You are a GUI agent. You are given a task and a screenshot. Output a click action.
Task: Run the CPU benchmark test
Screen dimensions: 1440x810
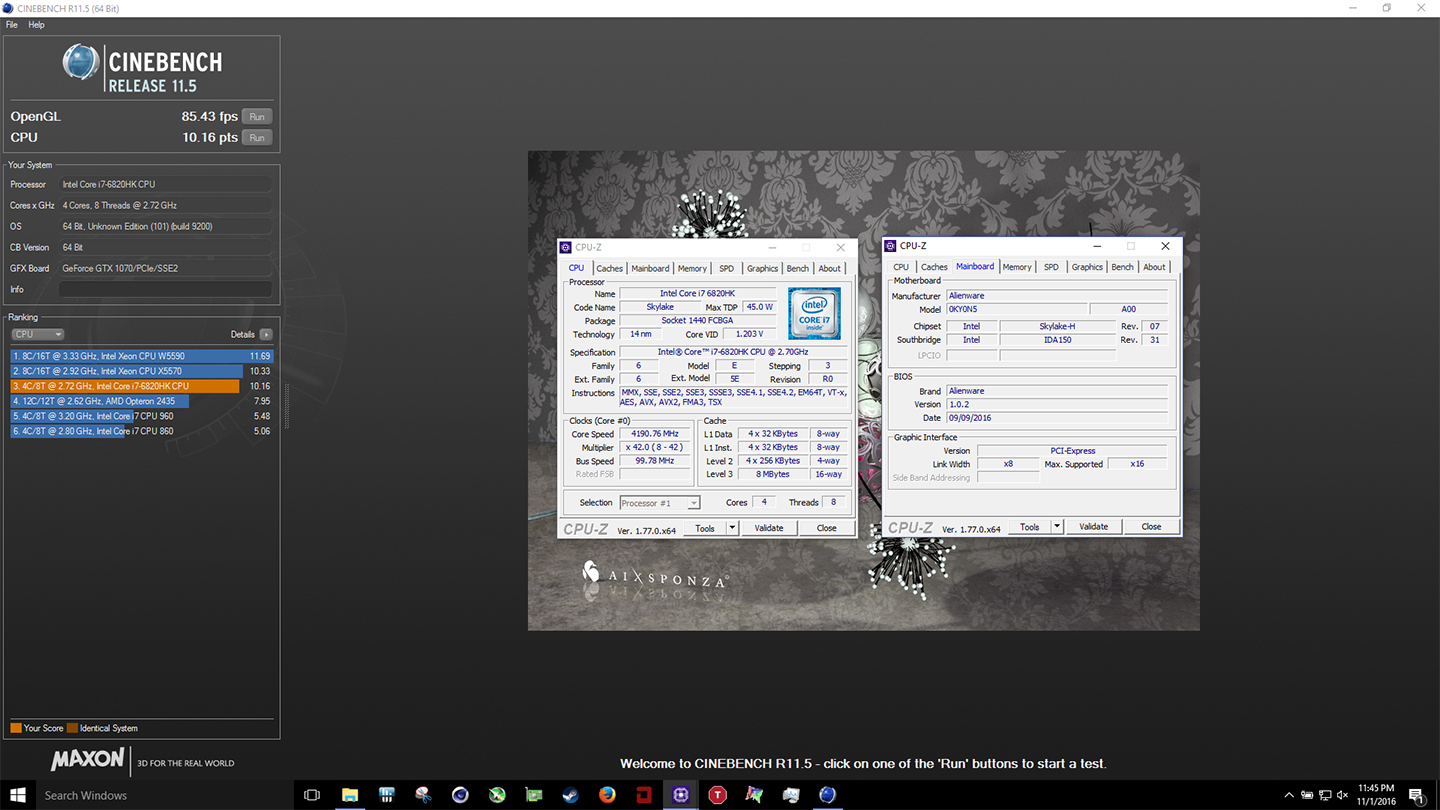coord(257,138)
